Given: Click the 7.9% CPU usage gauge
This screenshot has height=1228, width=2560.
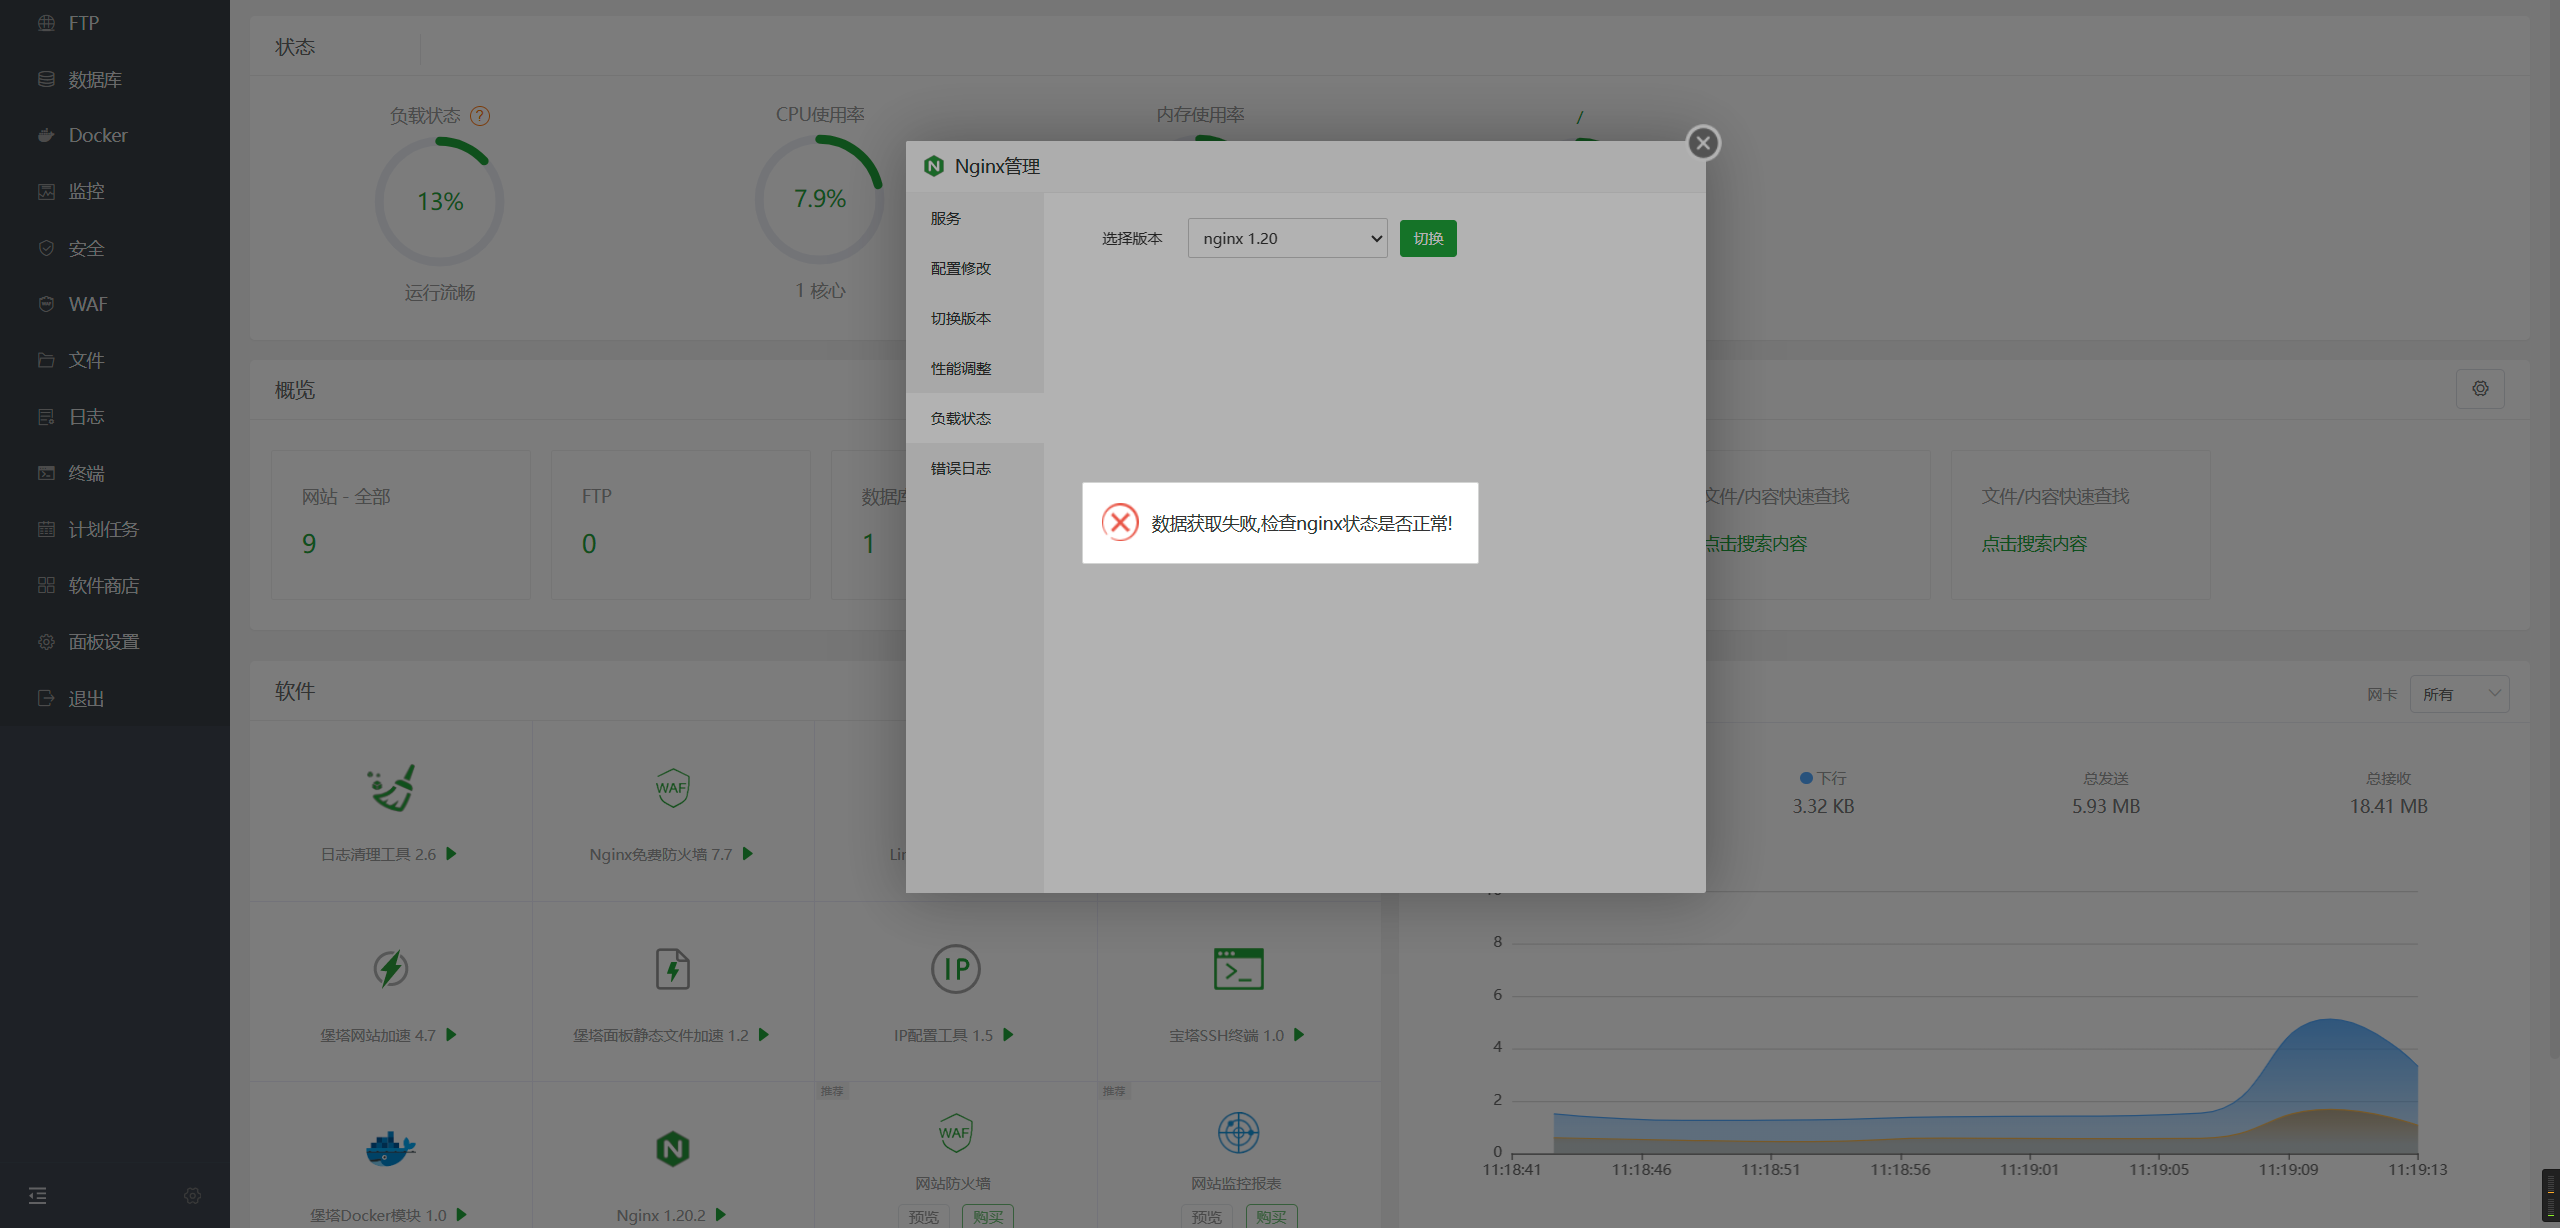Looking at the screenshot, I should click(x=820, y=199).
